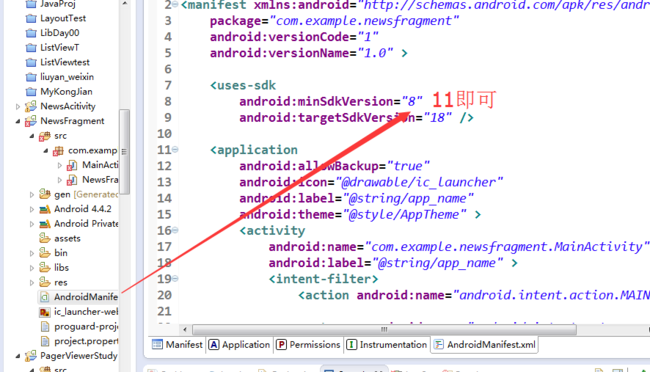650x372 pixels.
Task: Click the PagerViewerStudy project icon
Action: [31, 356]
